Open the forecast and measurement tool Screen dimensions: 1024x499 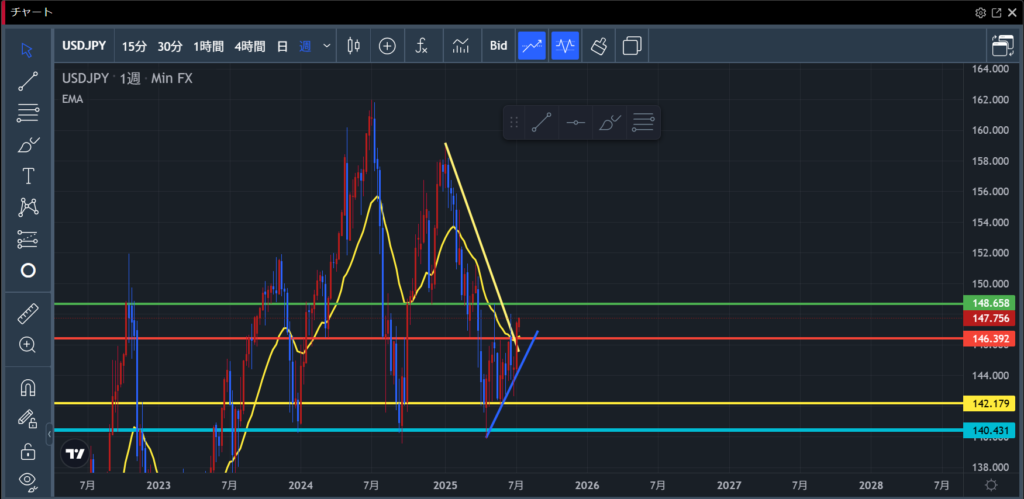(x=27, y=239)
